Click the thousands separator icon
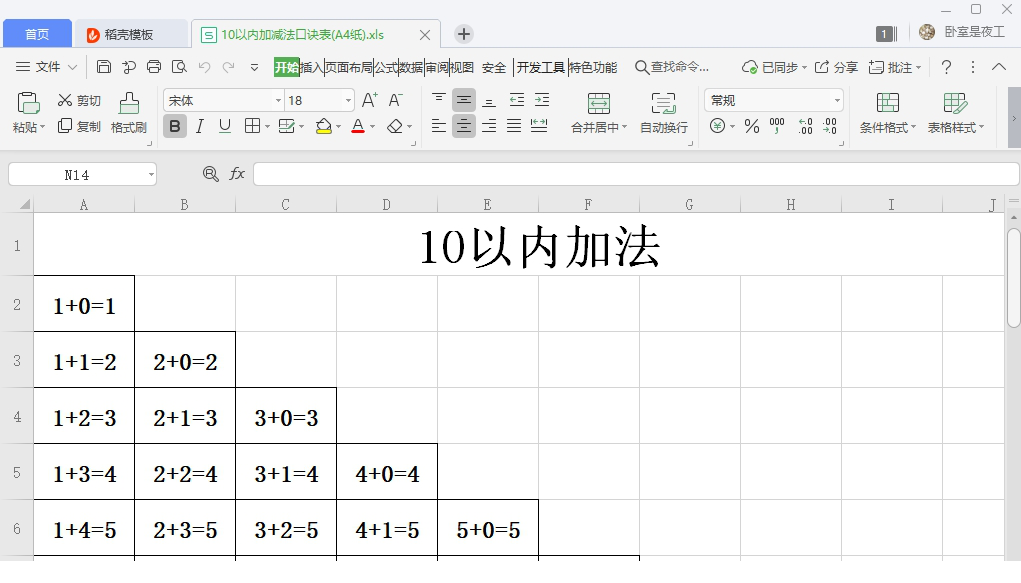This screenshot has height=583, width=1021. click(x=777, y=126)
